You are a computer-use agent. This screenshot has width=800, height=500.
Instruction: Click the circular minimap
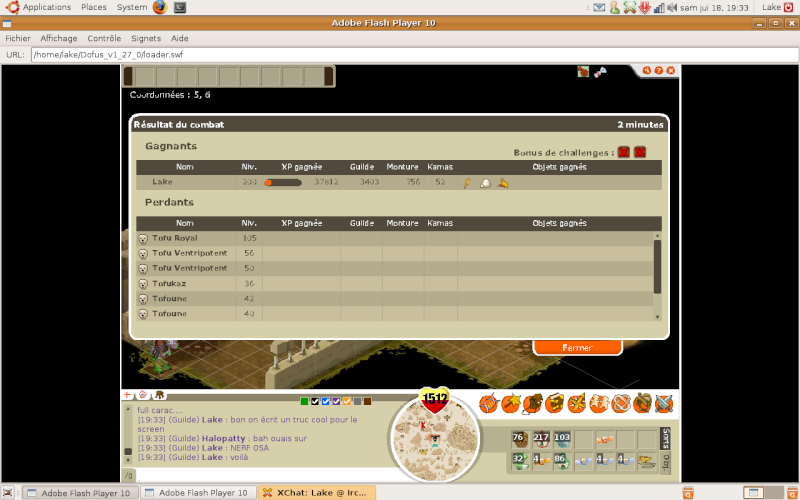pos(435,439)
